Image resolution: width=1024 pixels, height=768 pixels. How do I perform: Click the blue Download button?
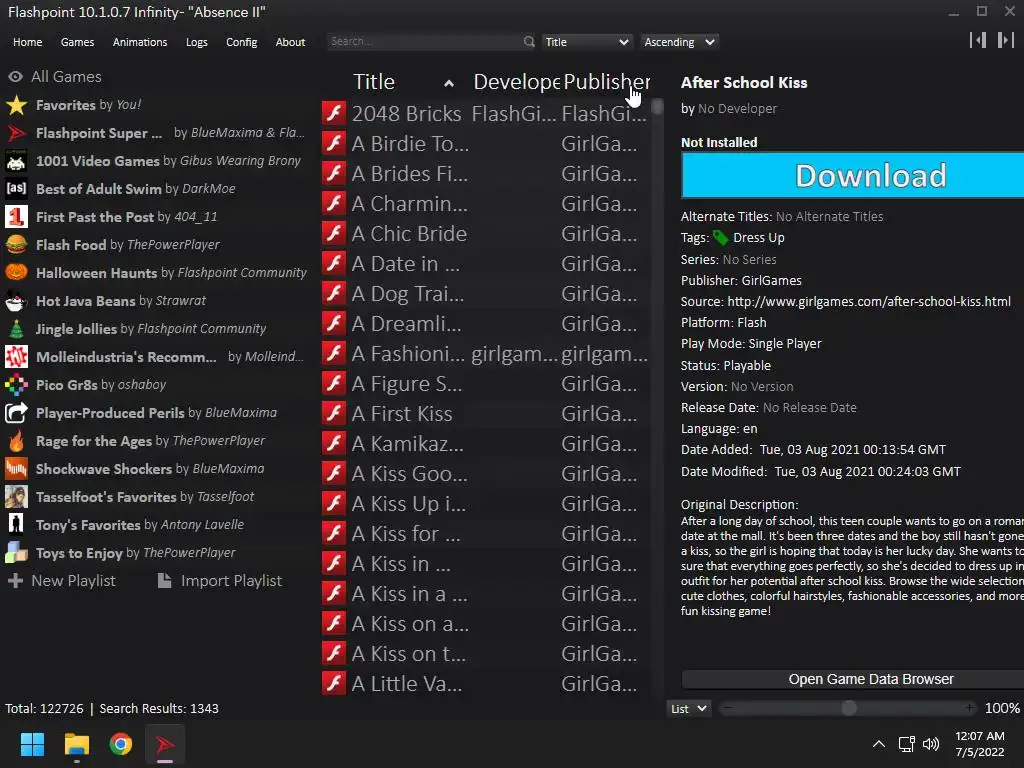[x=852, y=175]
